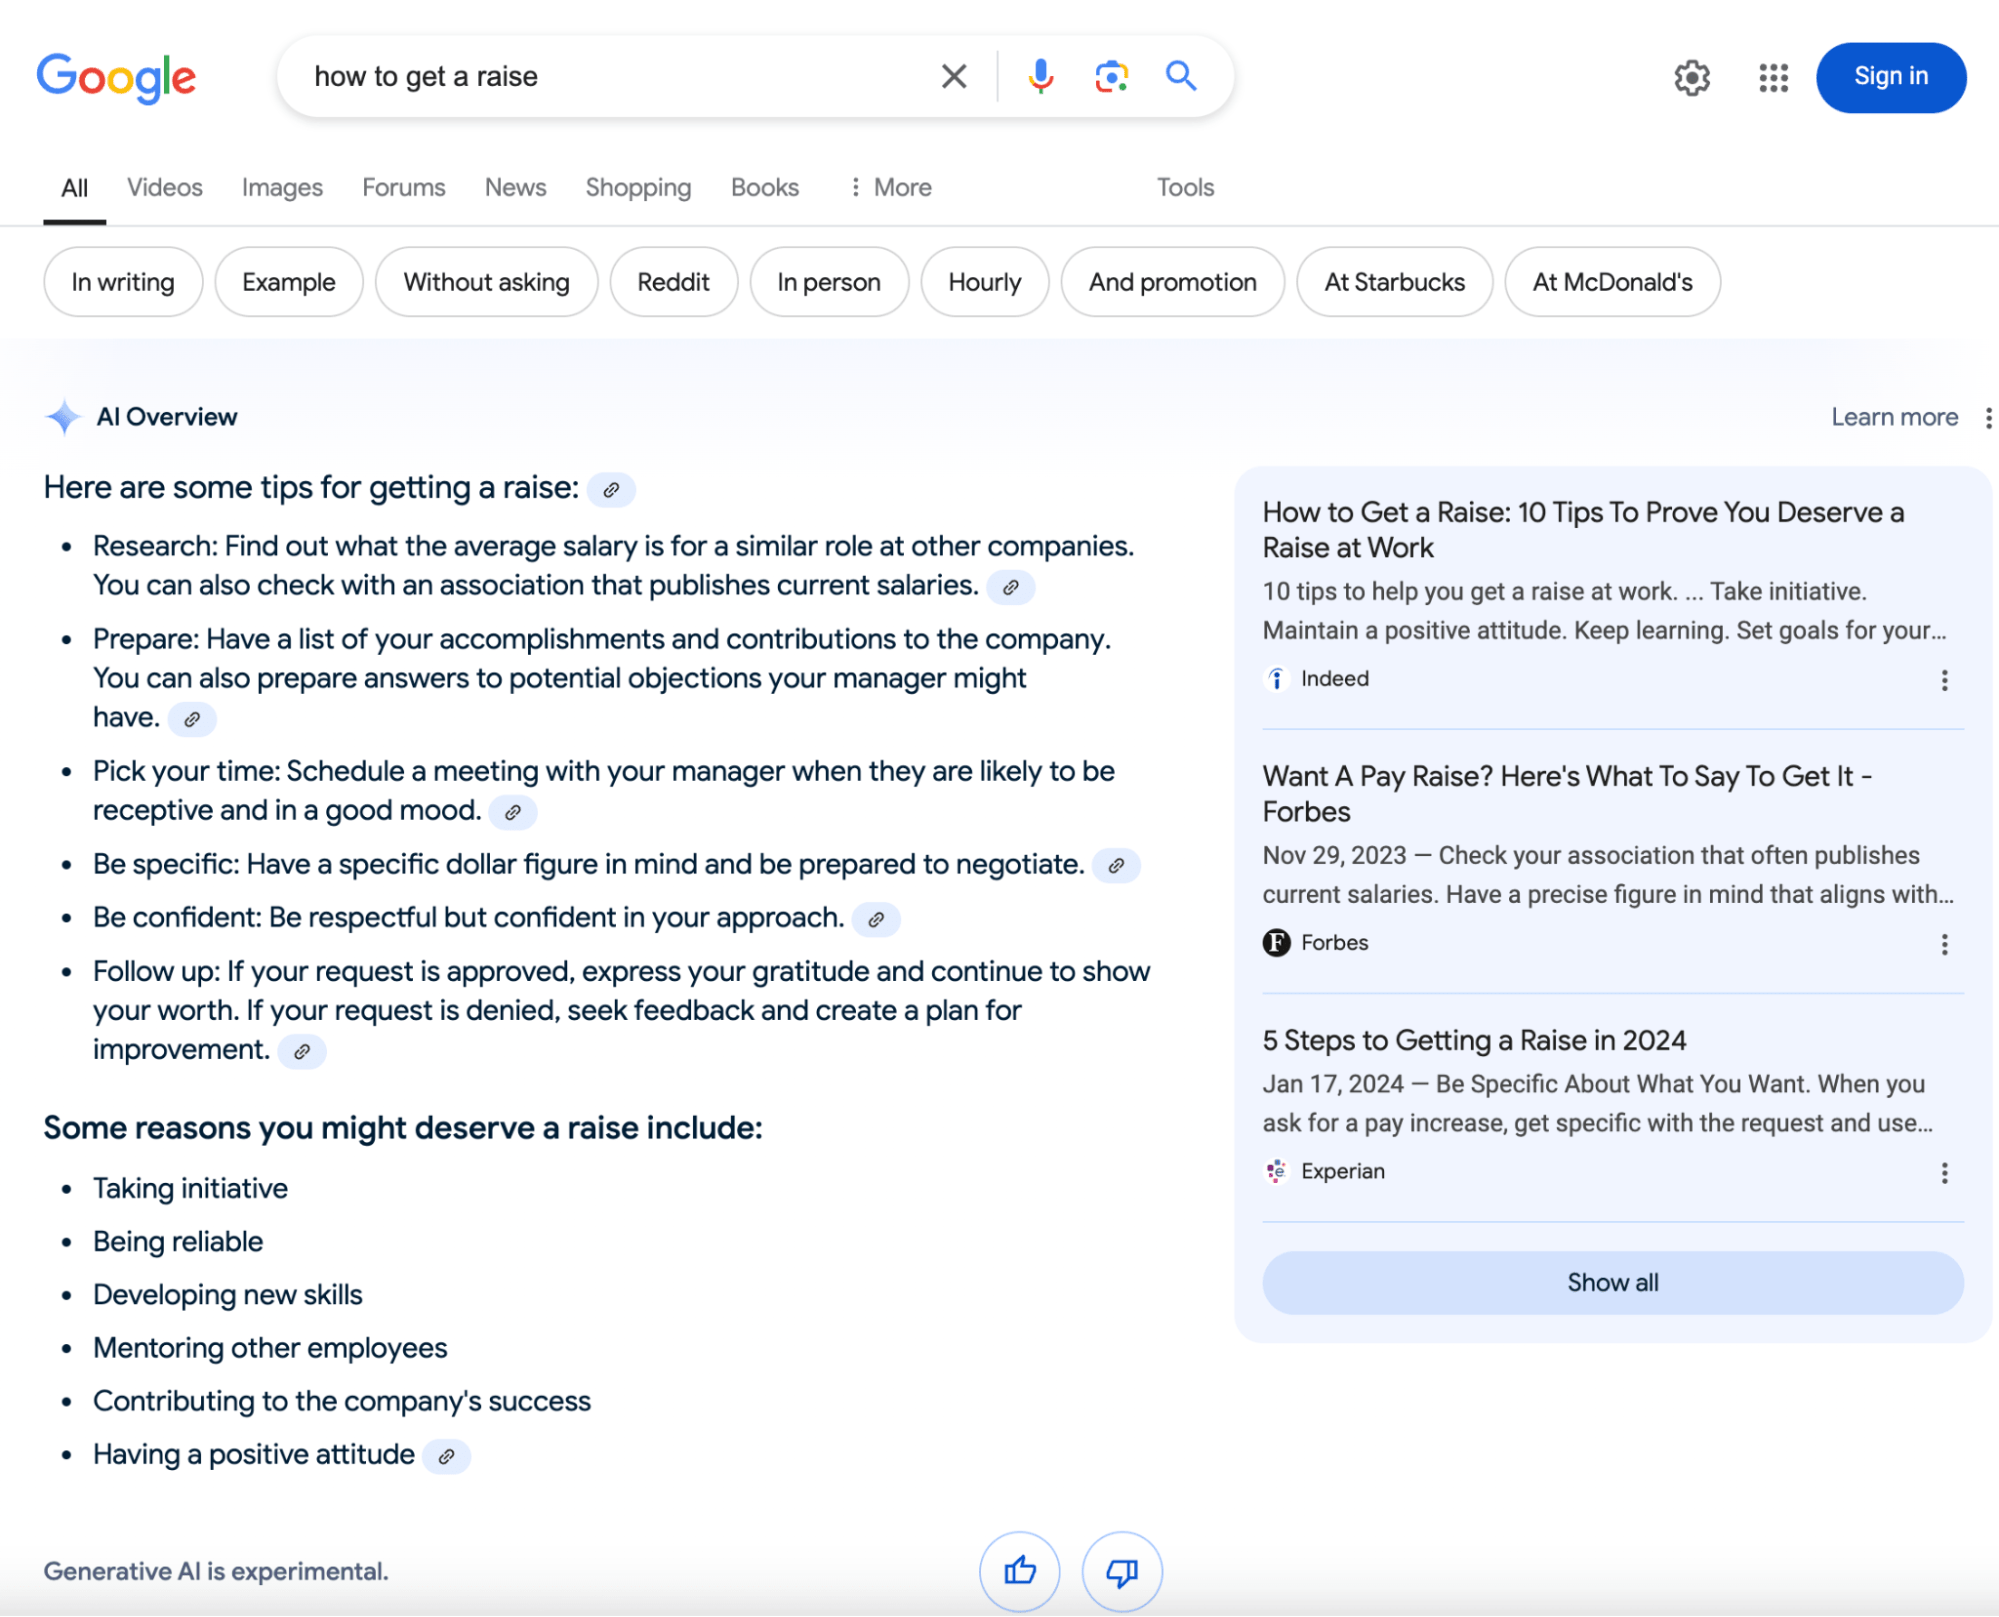Select the 'Hourly' filter chip
The width and height of the screenshot is (1999, 1617).
coord(984,282)
